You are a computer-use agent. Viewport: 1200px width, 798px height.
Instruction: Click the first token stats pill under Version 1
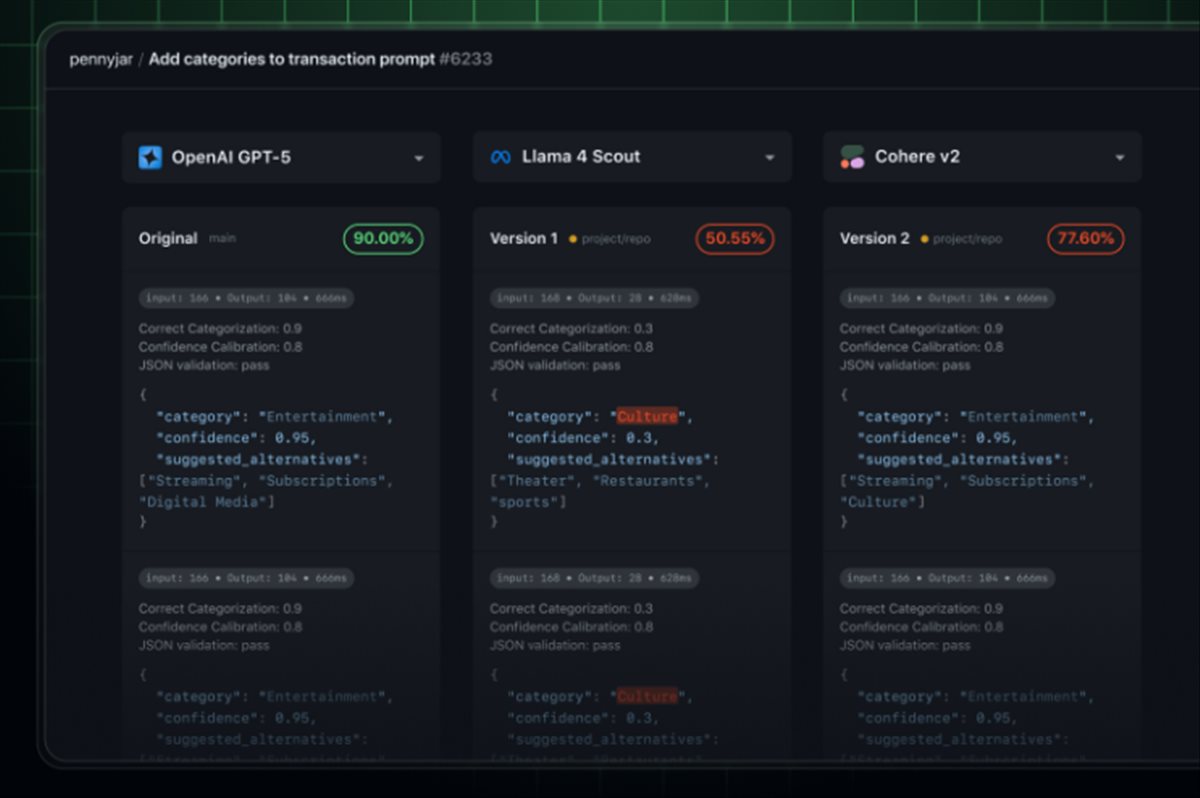coord(594,298)
